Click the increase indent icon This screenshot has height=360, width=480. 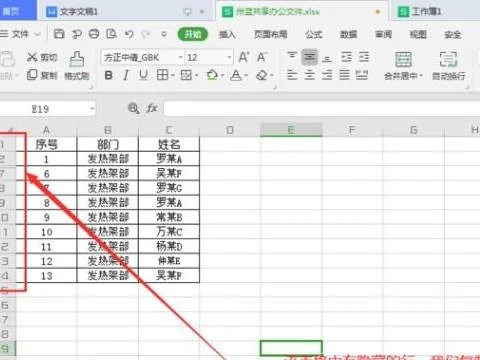[364, 57]
